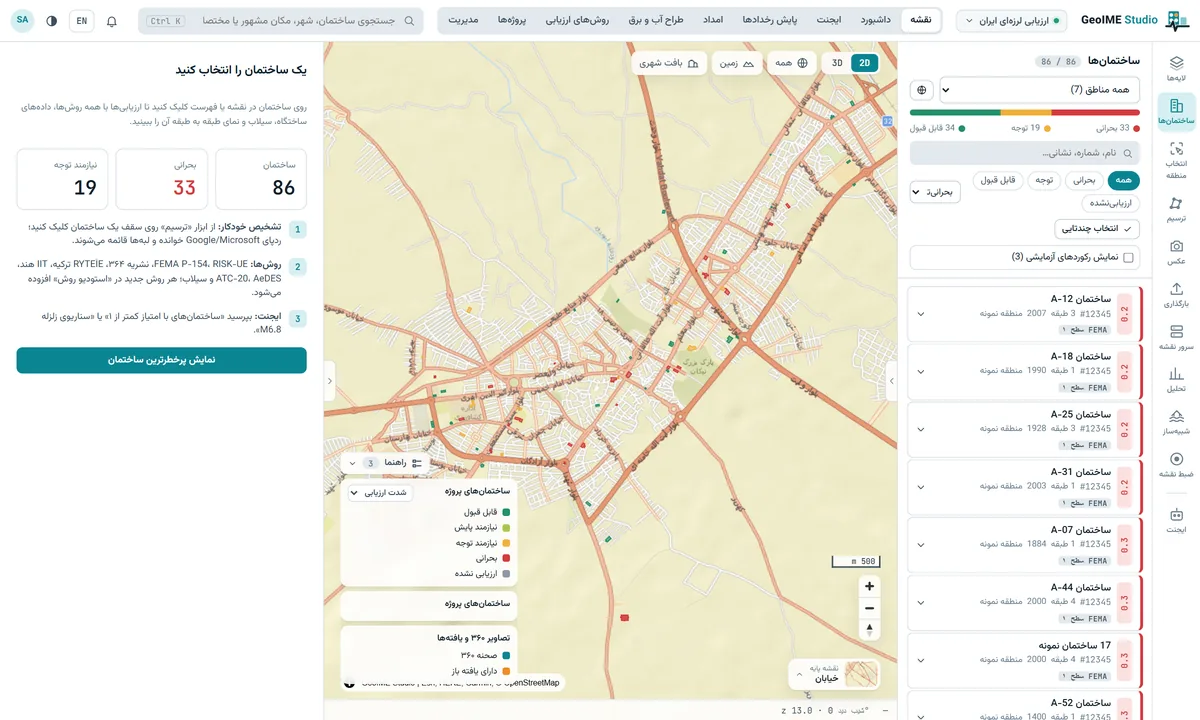The height and width of the screenshot is (720, 1200).
Task: Open the روش‌های ارزیابی menu tab
Action: 582,20
